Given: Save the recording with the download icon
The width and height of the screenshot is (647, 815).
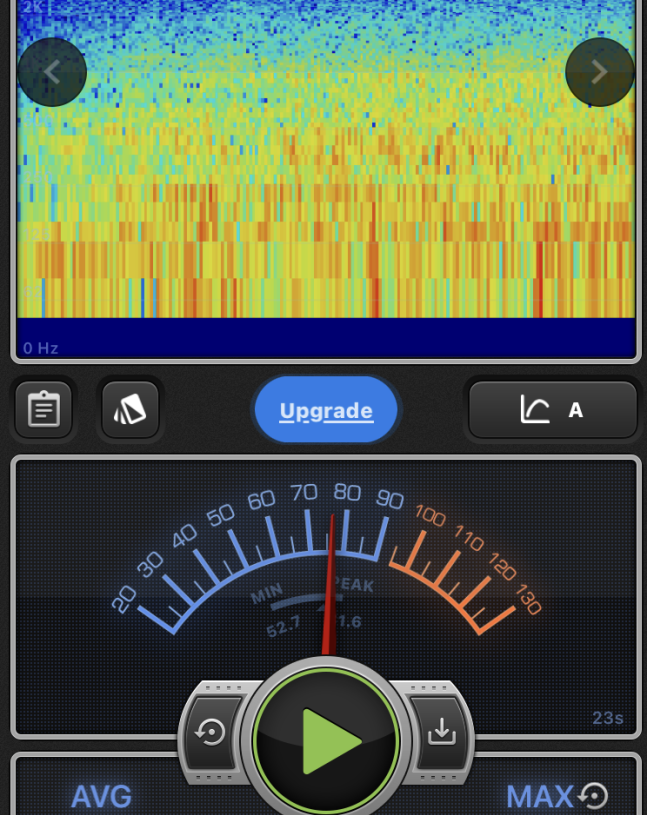Looking at the screenshot, I should pos(441,733).
